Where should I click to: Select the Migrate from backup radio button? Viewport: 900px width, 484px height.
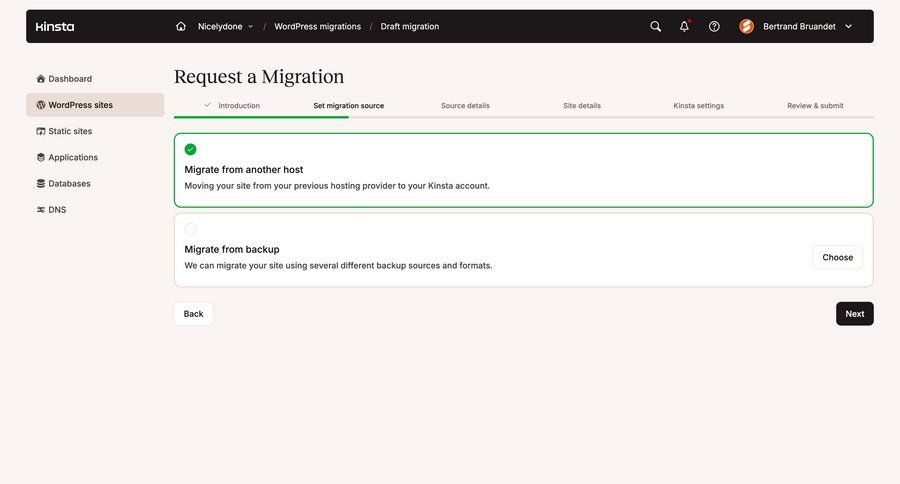190,229
